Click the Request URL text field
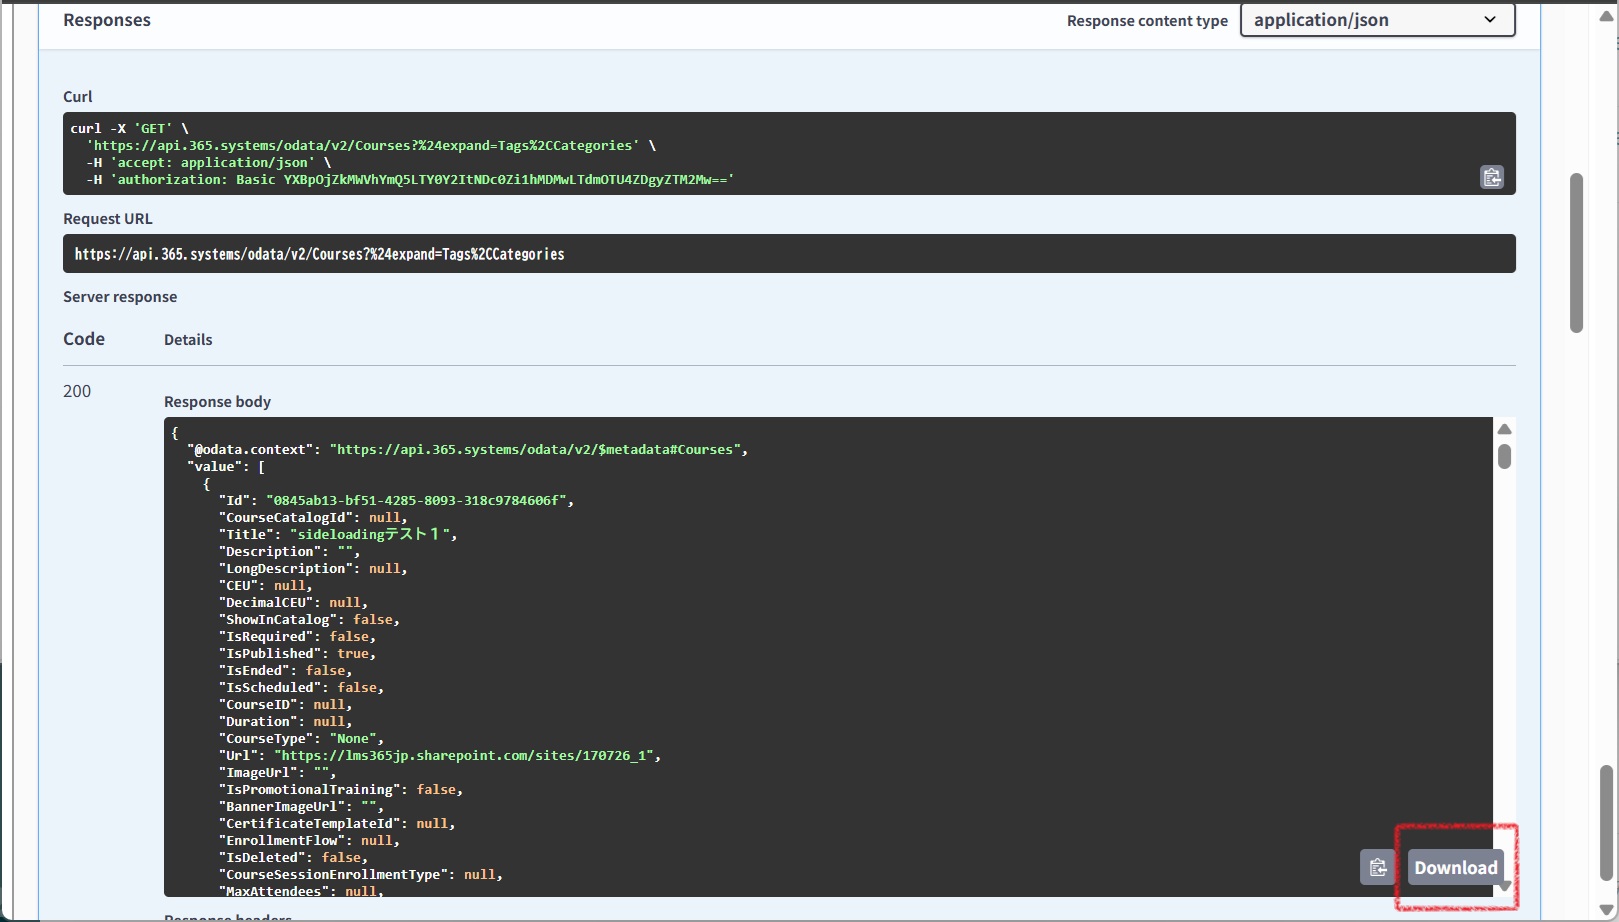The image size is (1619, 922). (789, 254)
